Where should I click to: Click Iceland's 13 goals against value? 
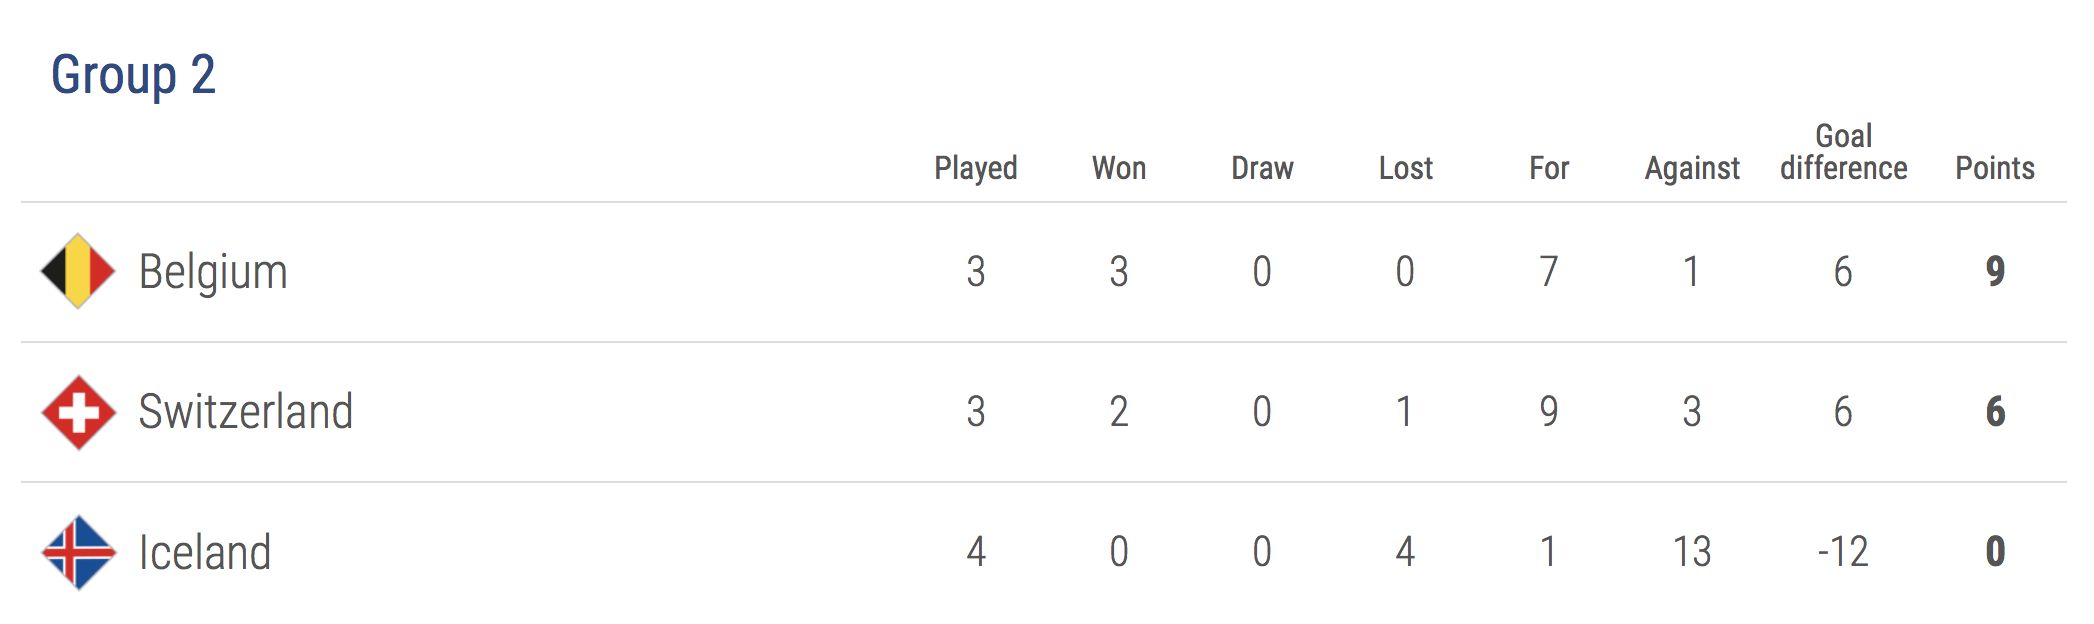(1692, 552)
